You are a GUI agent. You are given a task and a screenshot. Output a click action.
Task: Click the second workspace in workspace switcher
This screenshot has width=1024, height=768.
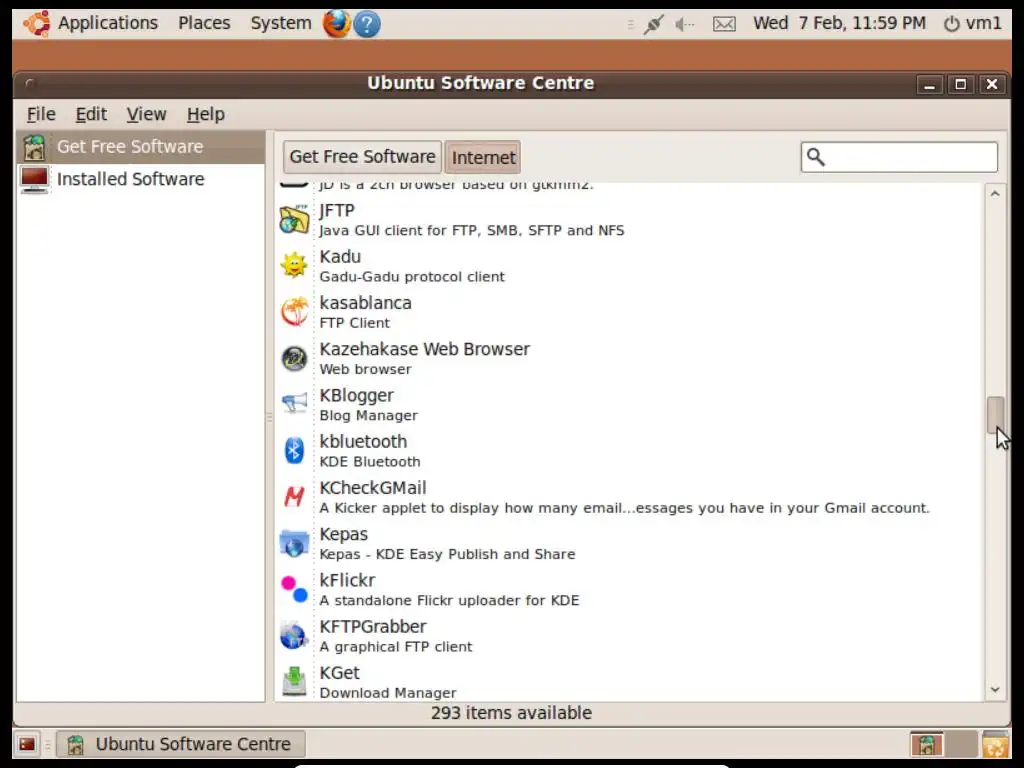961,744
